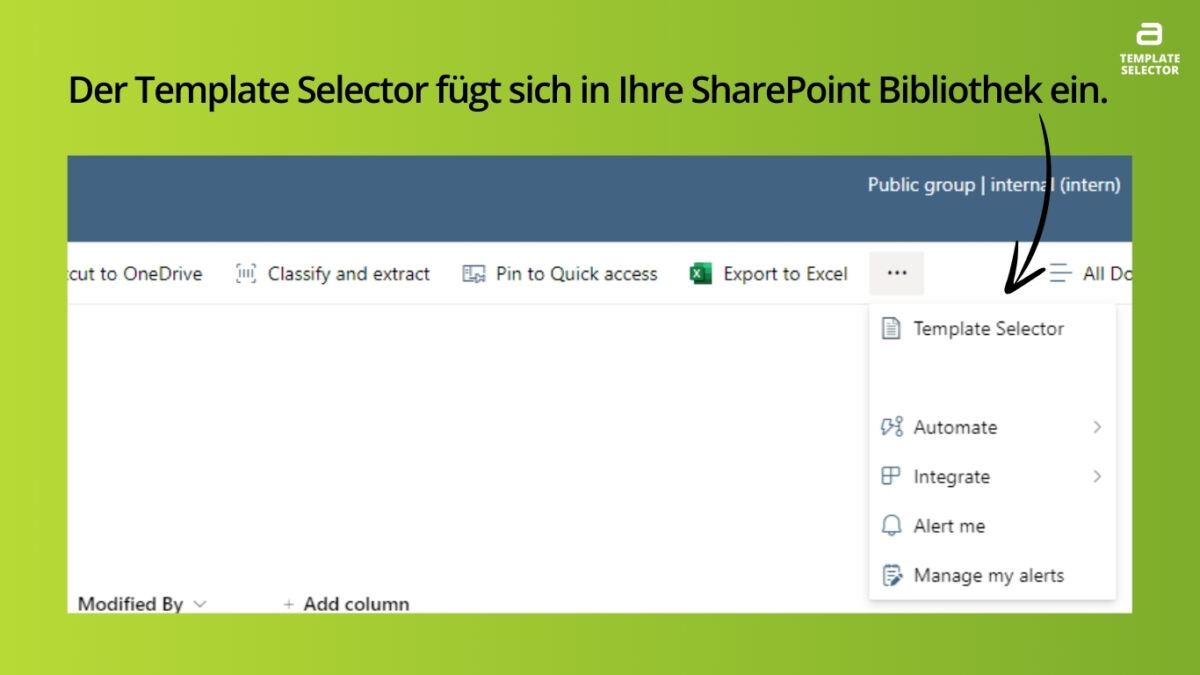The width and height of the screenshot is (1200, 675).
Task: Select the Classify and extract icon
Action: click(x=245, y=273)
